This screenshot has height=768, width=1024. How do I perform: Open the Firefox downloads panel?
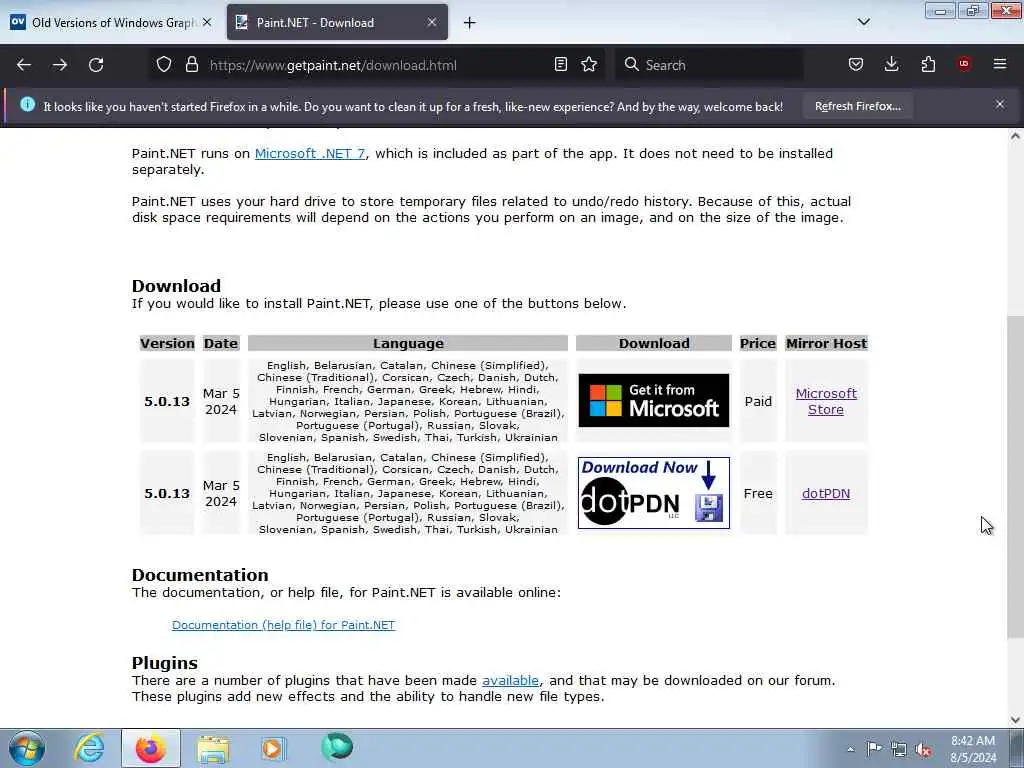point(891,64)
